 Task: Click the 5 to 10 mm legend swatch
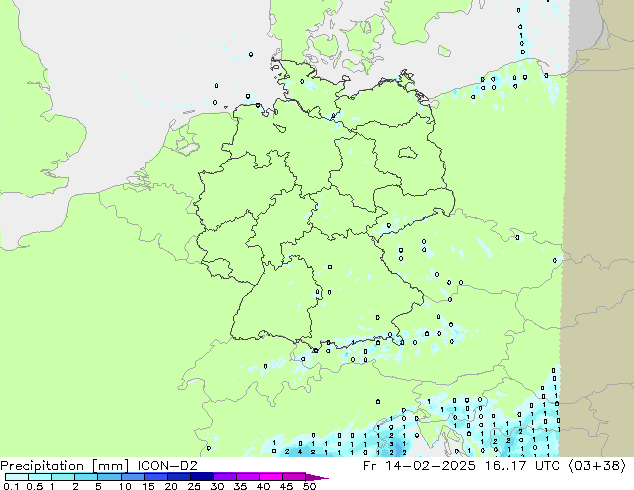pos(109,477)
